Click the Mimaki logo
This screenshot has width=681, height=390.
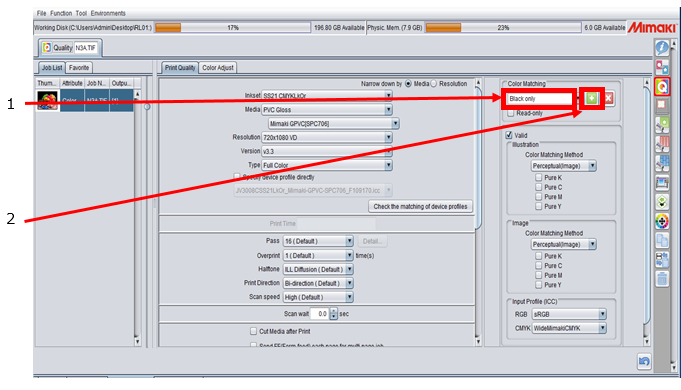click(x=652, y=28)
